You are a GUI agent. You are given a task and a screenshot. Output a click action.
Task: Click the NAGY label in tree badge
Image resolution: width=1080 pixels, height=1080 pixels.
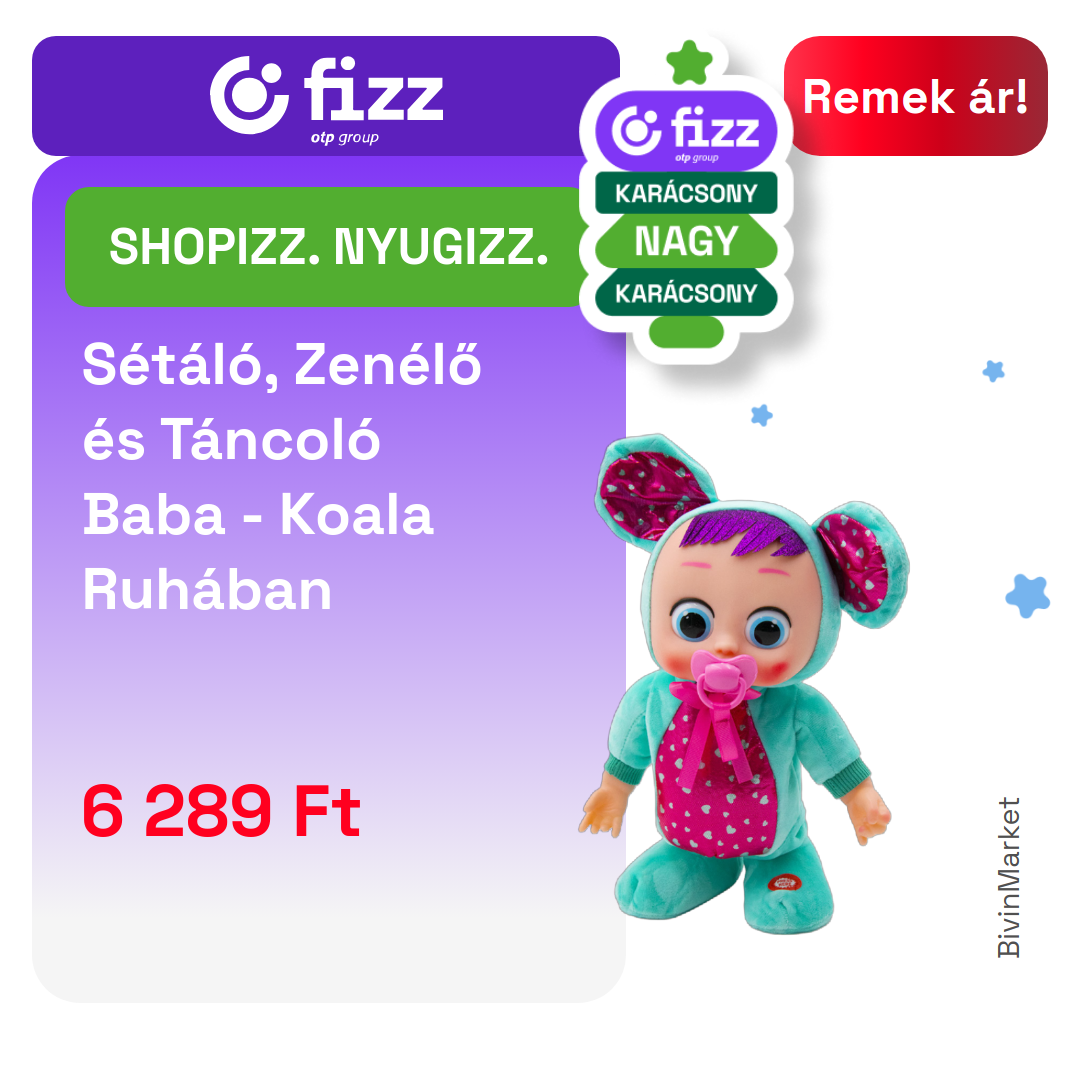click(686, 241)
